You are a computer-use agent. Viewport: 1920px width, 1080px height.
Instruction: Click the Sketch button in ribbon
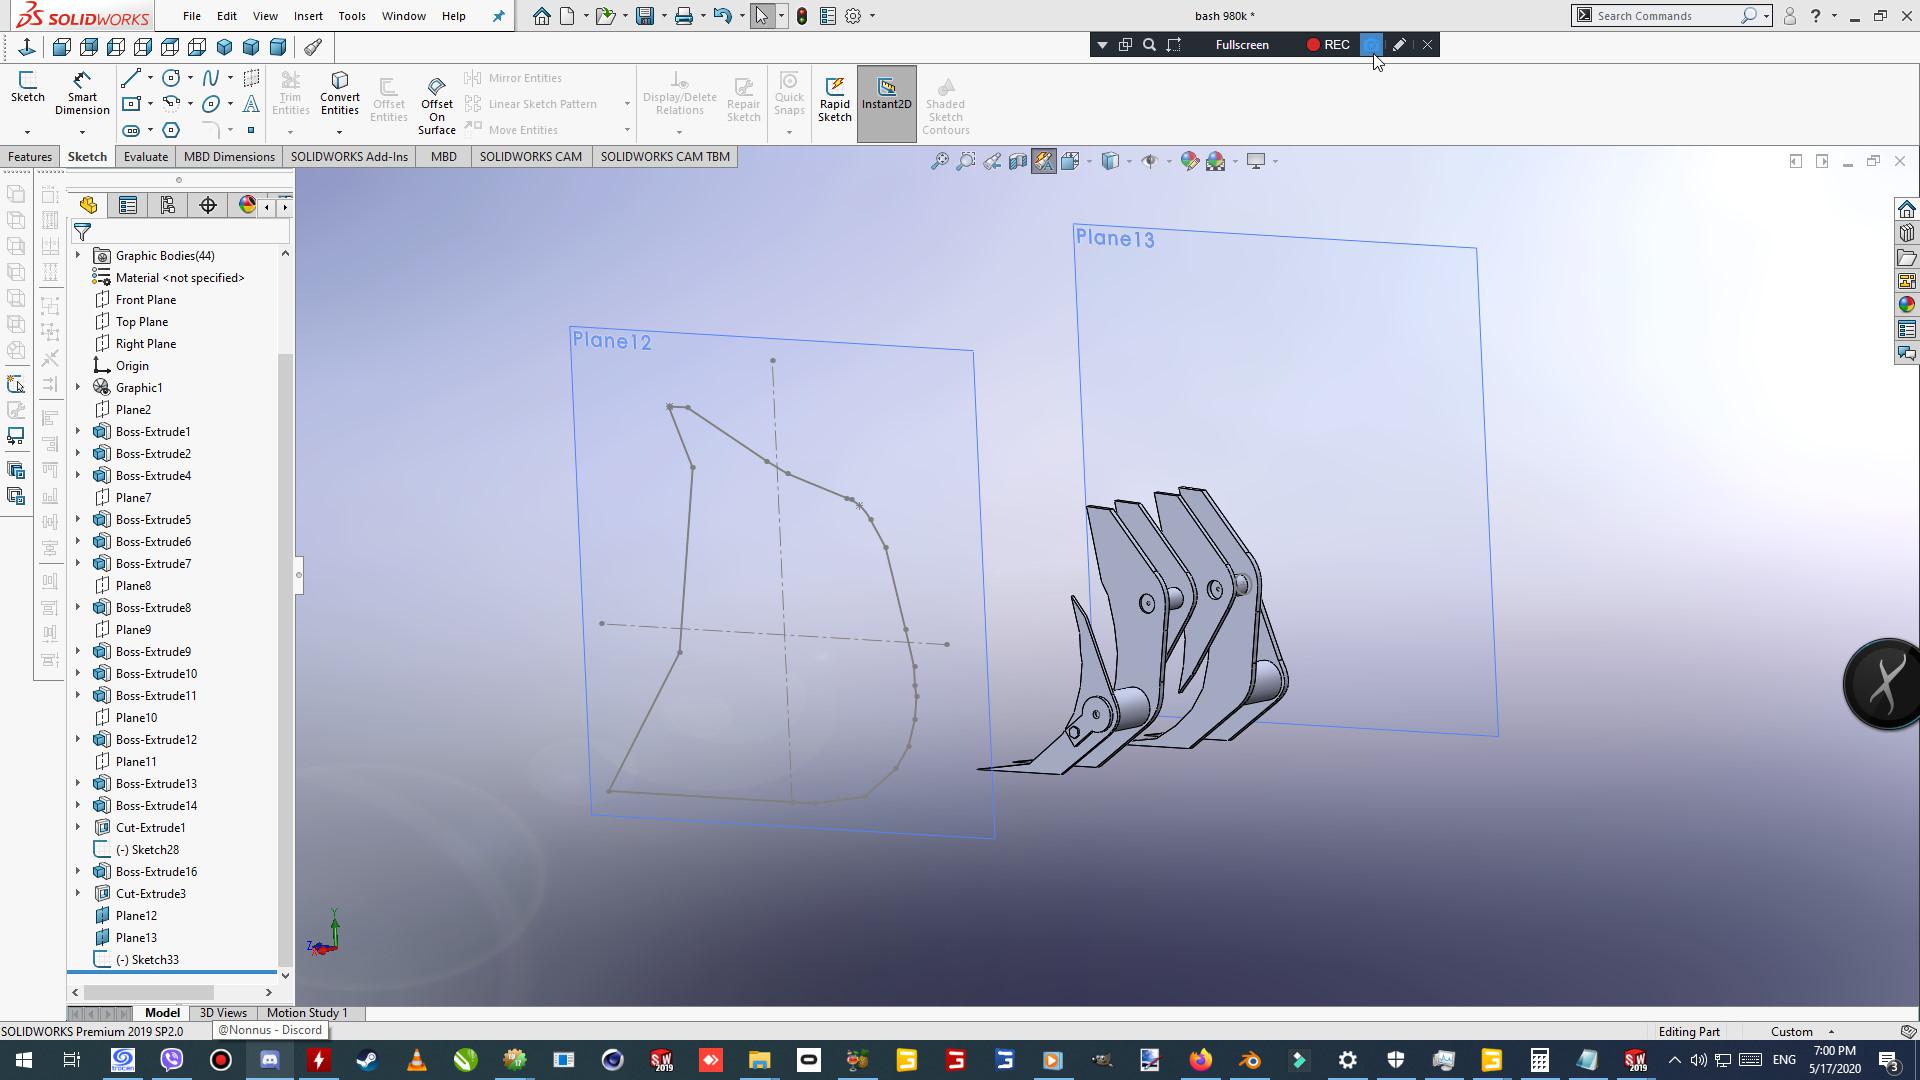pos(27,87)
